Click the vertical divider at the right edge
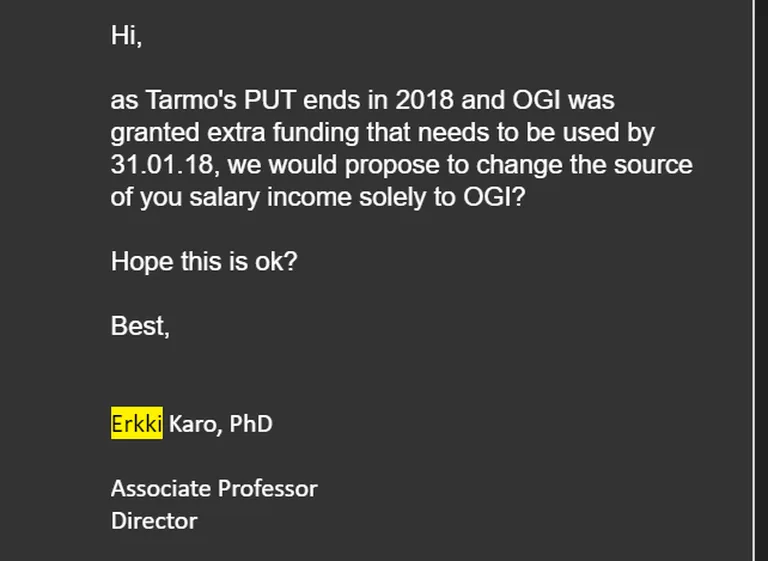Image resolution: width=768 pixels, height=561 pixels. [754, 280]
